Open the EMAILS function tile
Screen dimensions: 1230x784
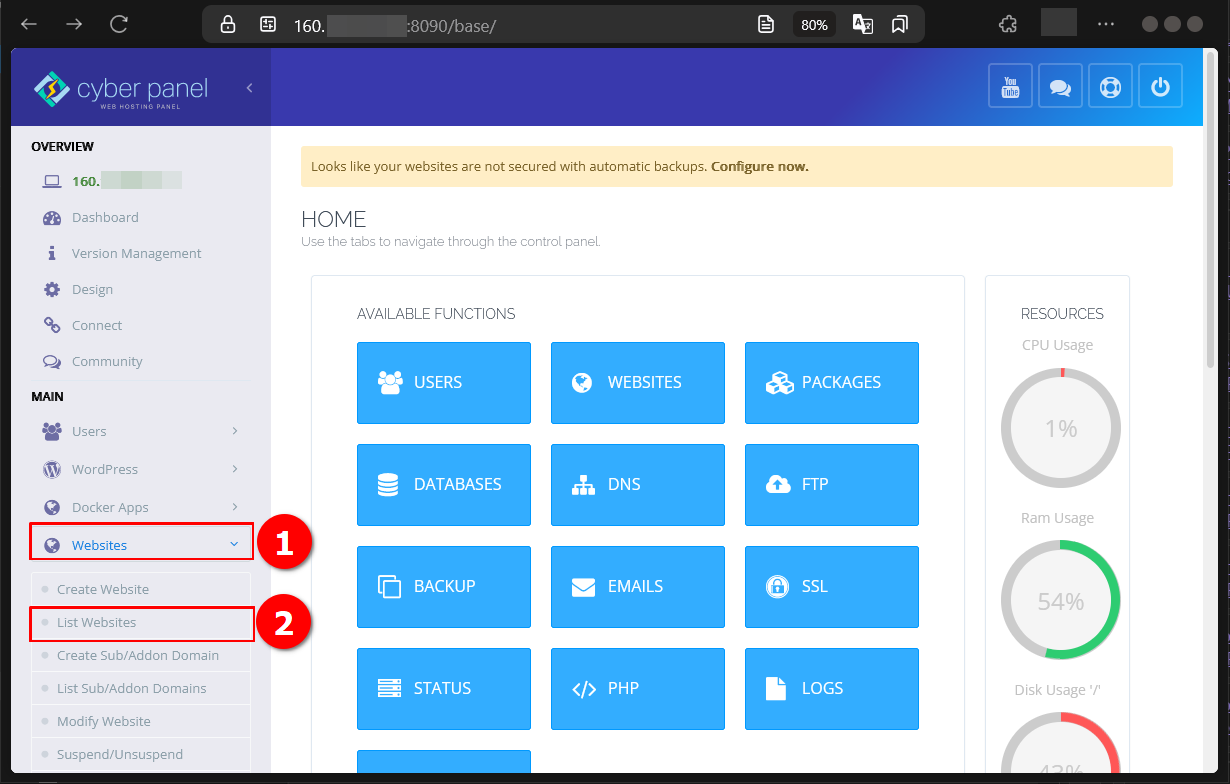(638, 586)
